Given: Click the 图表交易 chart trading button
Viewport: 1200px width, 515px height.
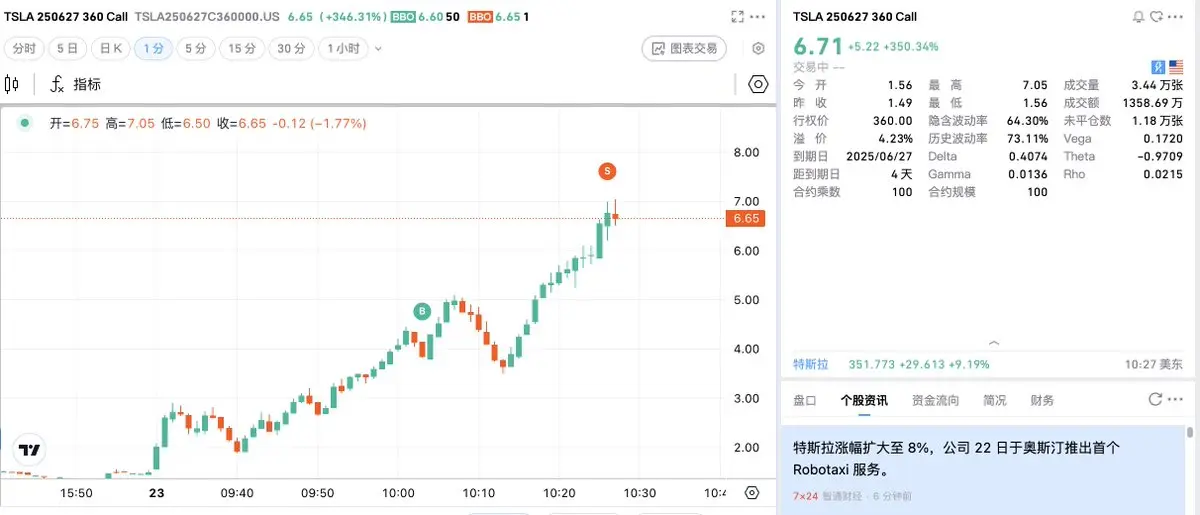Looking at the screenshot, I should [x=684, y=48].
